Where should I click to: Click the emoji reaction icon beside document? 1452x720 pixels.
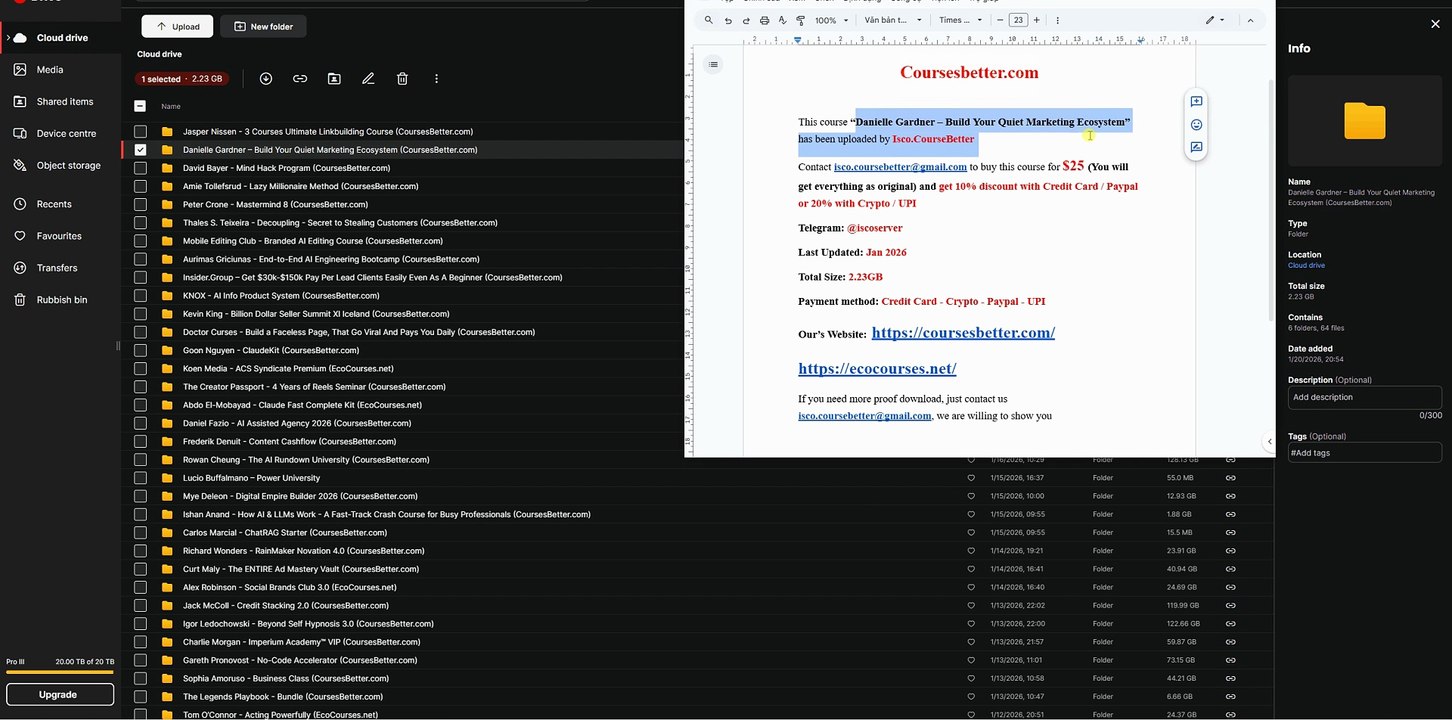point(1196,125)
